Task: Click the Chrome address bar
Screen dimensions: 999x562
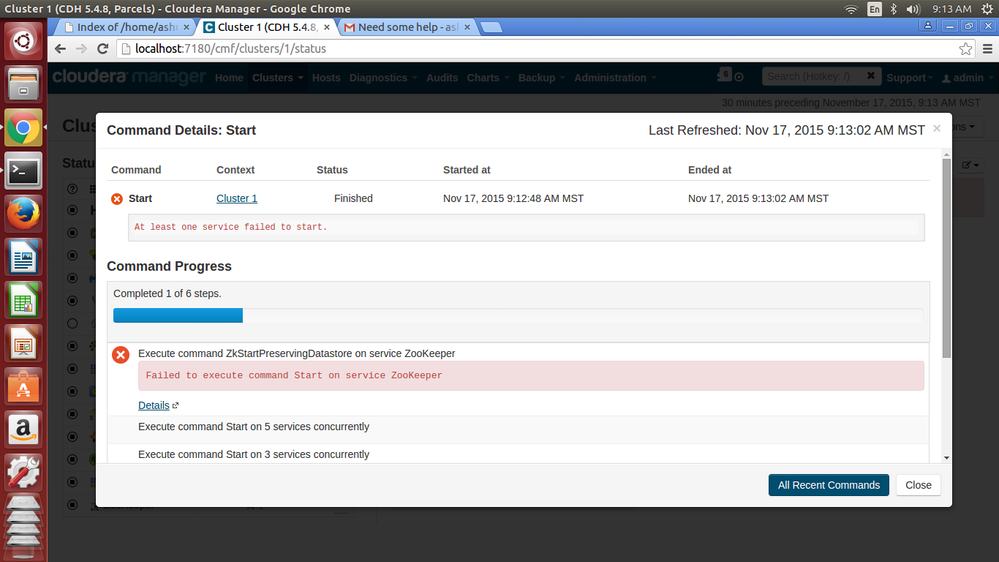Action: [x=542, y=48]
